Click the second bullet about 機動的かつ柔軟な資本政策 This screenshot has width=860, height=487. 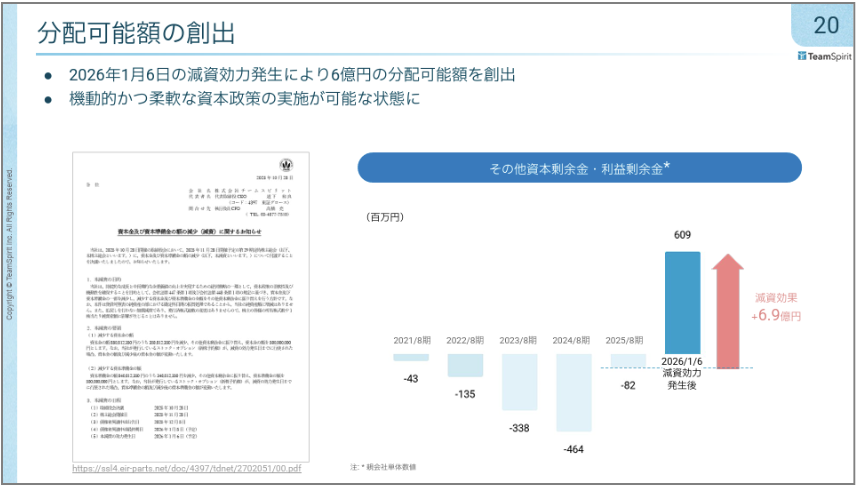pos(244,99)
